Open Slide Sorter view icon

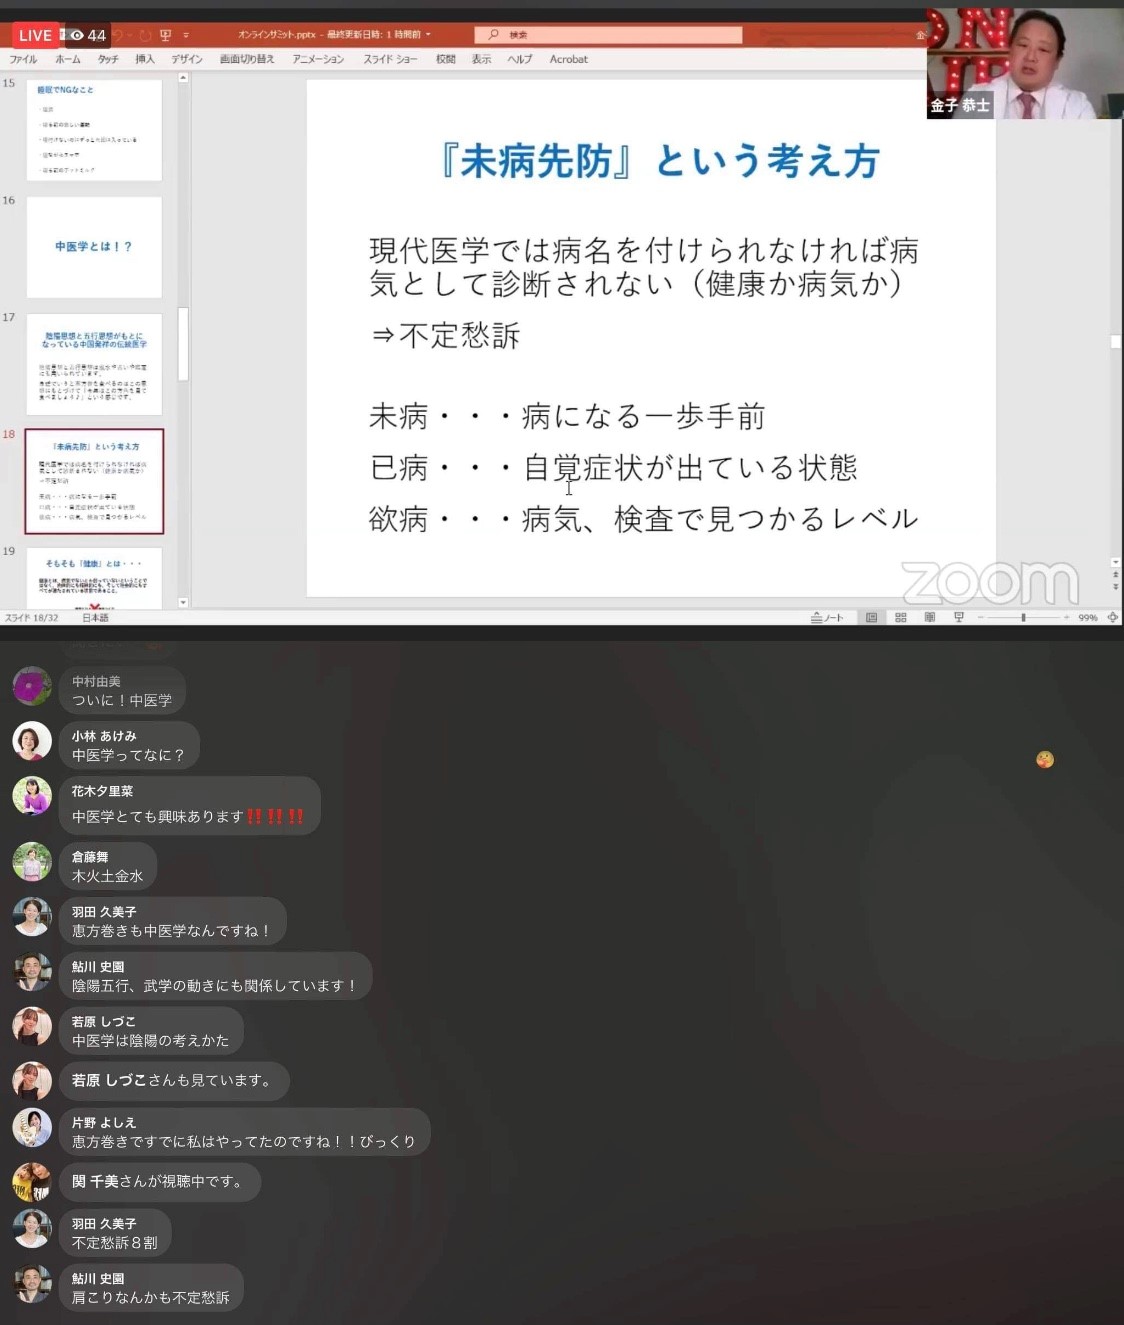coord(900,618)
